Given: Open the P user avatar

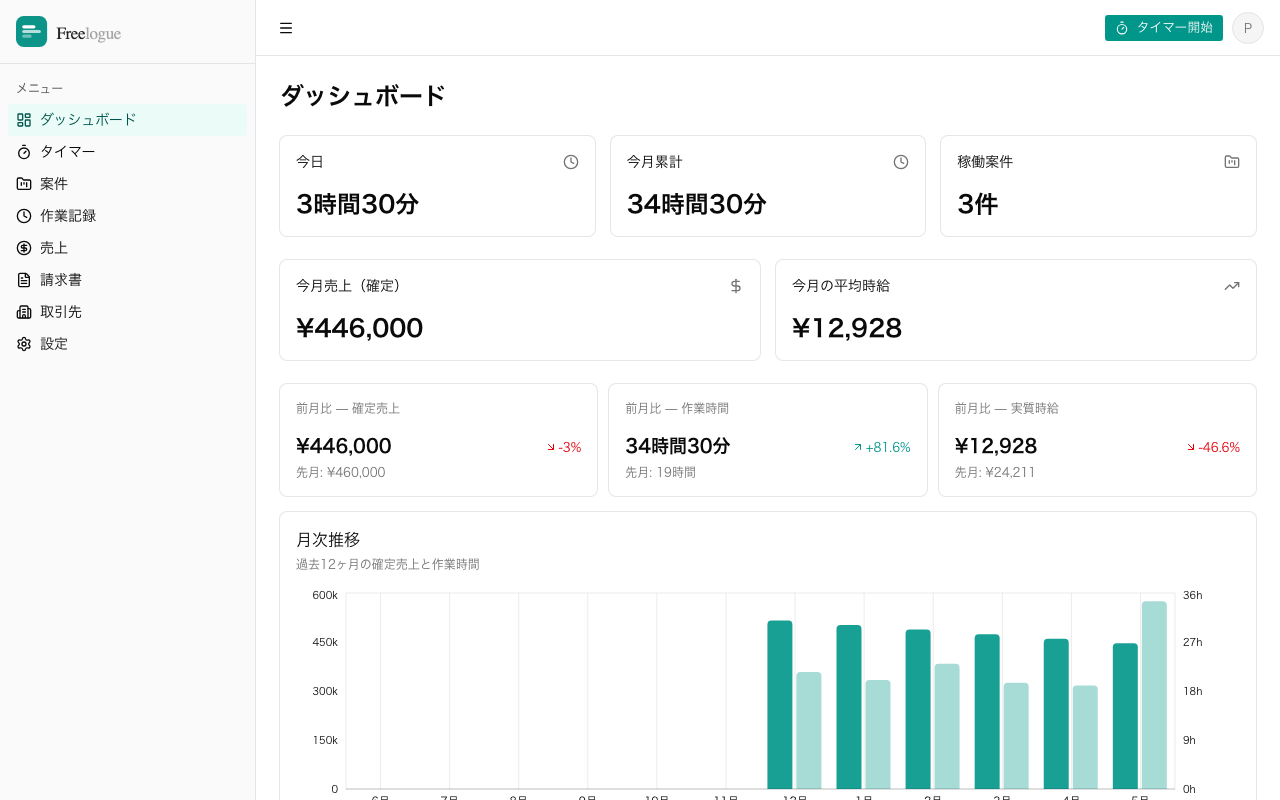Looking at the screenshot, I should (x=1247, y=28).
